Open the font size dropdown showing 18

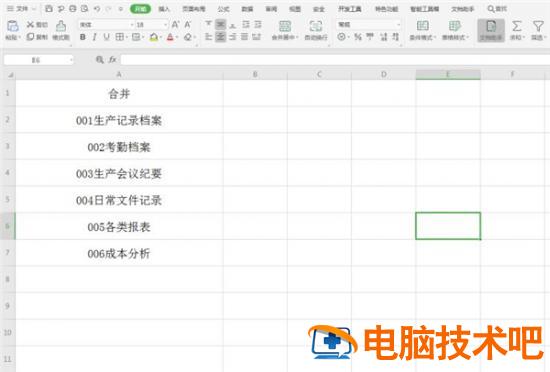pyautogui.click(x=166, y=25)
